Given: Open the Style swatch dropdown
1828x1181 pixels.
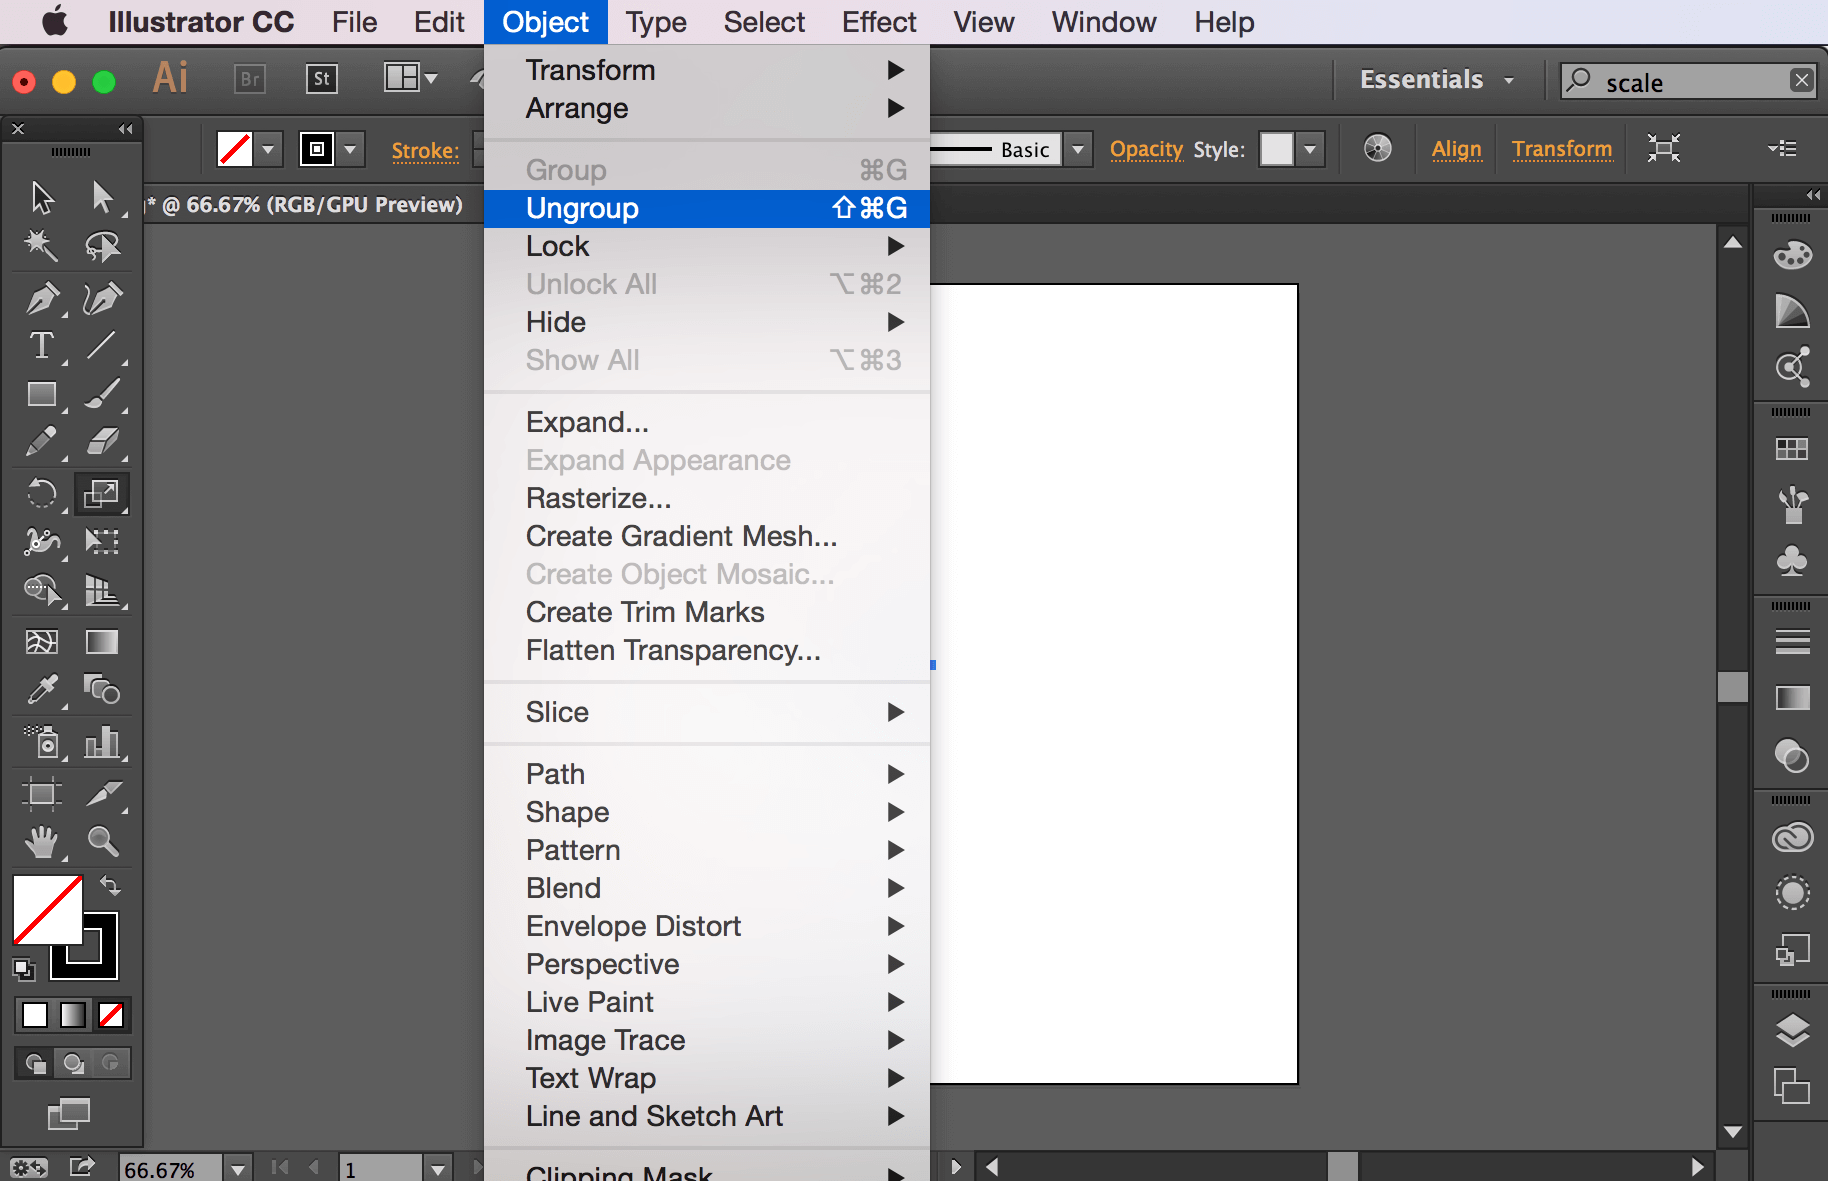Looking at the screenshot, I should (x=1309, y=150).
